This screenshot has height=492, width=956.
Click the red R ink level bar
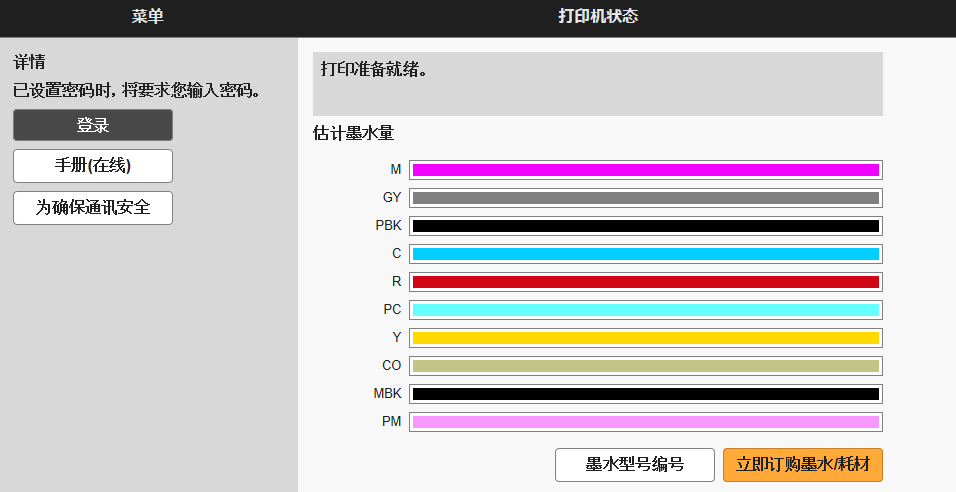(645, 282)
